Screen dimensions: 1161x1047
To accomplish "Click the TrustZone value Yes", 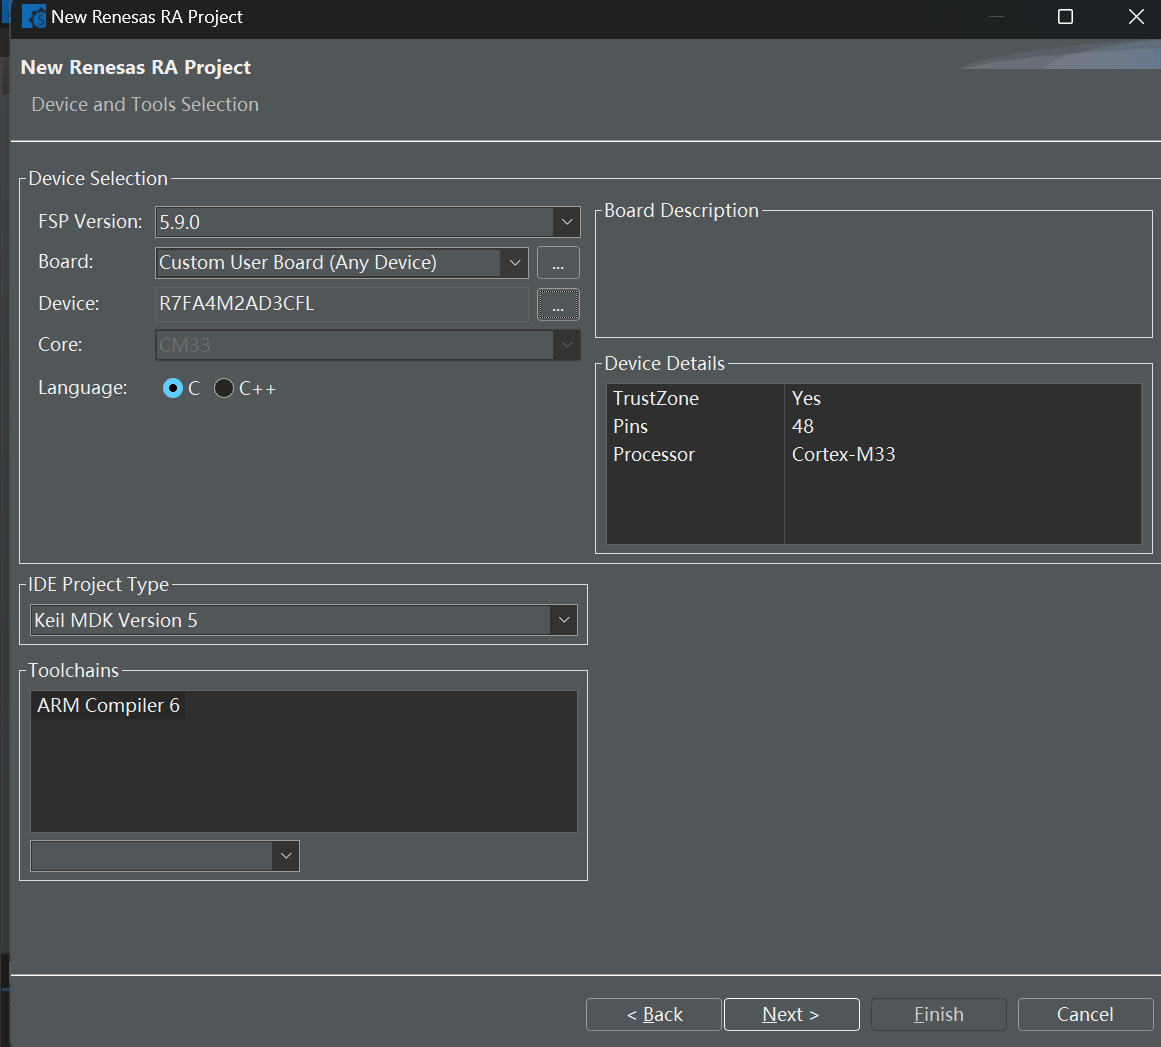I will coord(806,398).
